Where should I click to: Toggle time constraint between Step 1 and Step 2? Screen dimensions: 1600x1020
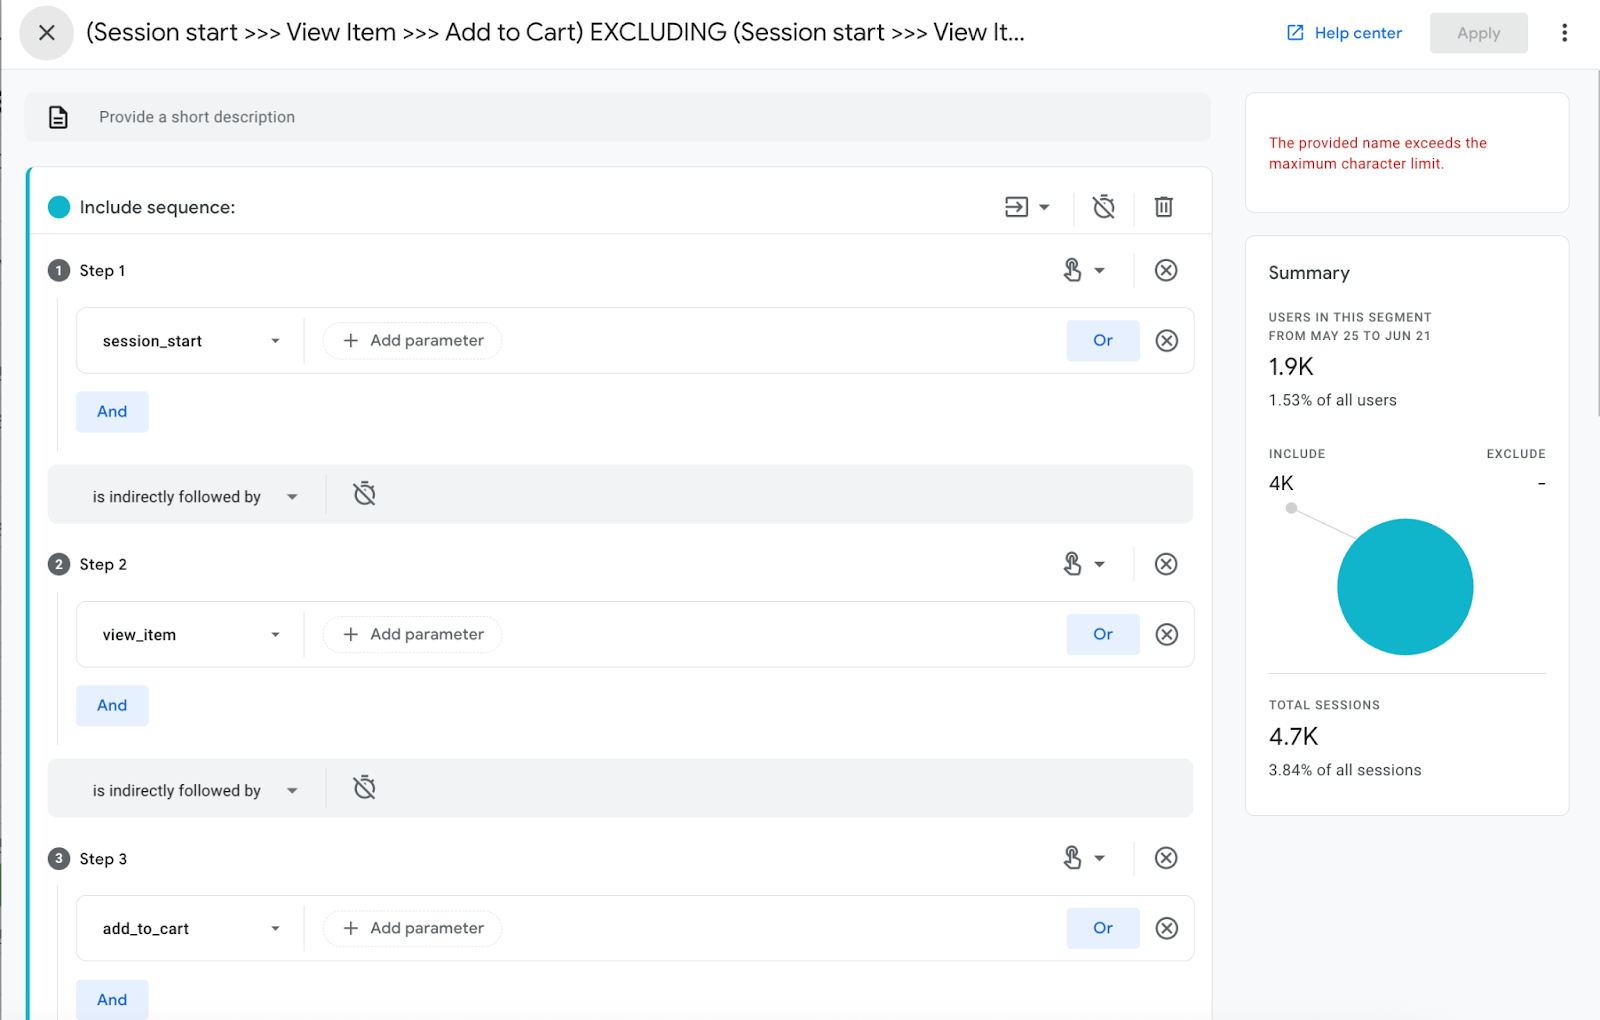pos(365,494)
